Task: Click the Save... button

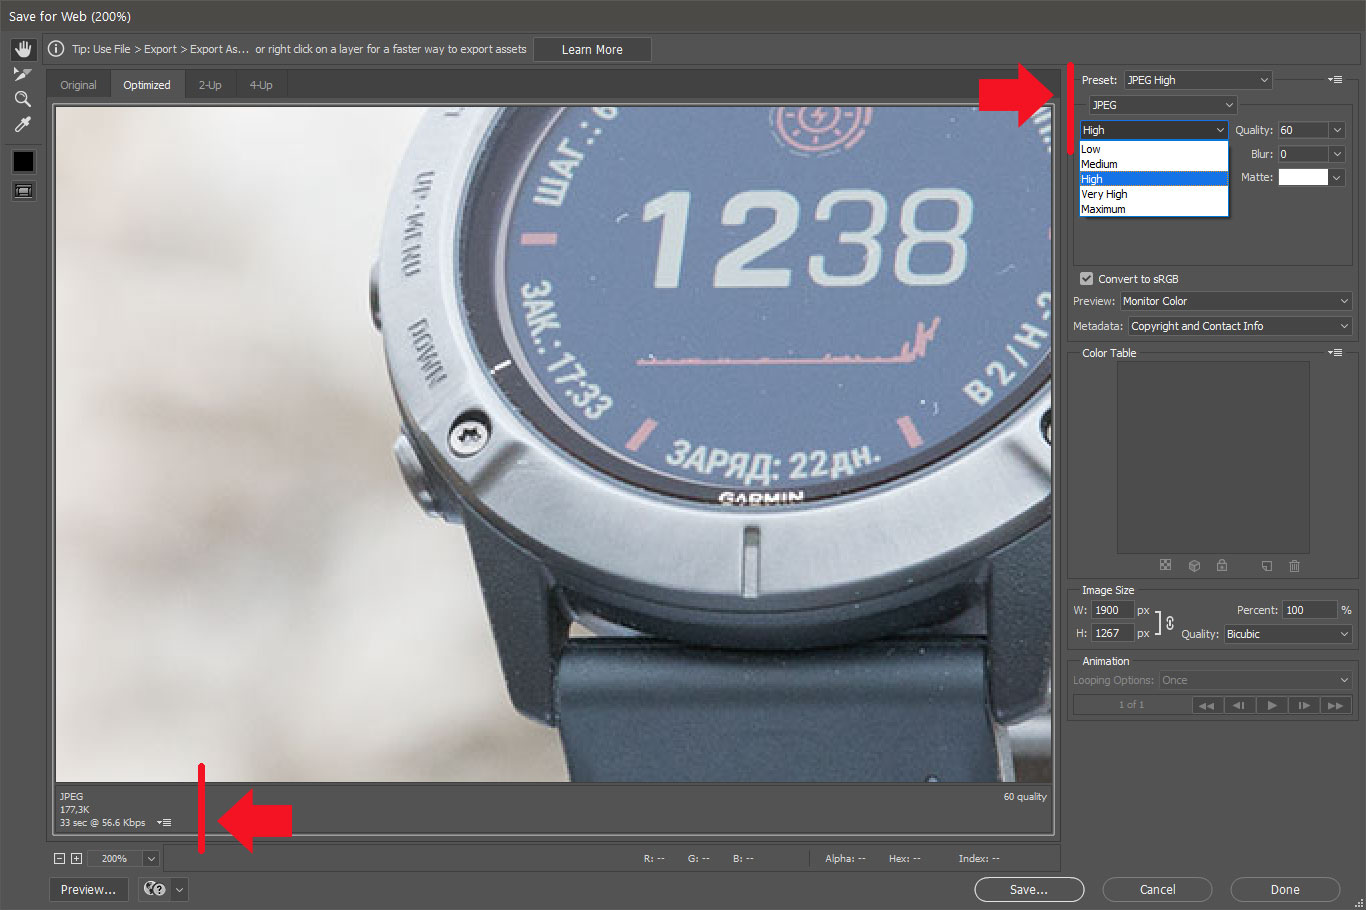Action: point(1029,889)
